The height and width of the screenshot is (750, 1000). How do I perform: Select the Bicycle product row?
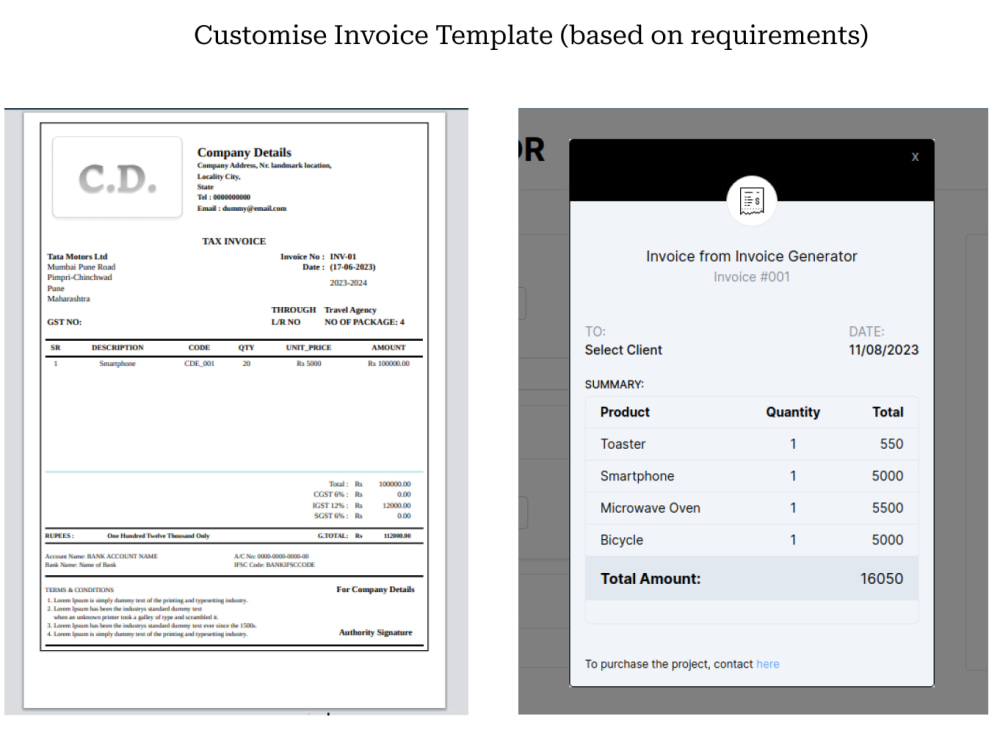tap(752, 540)
